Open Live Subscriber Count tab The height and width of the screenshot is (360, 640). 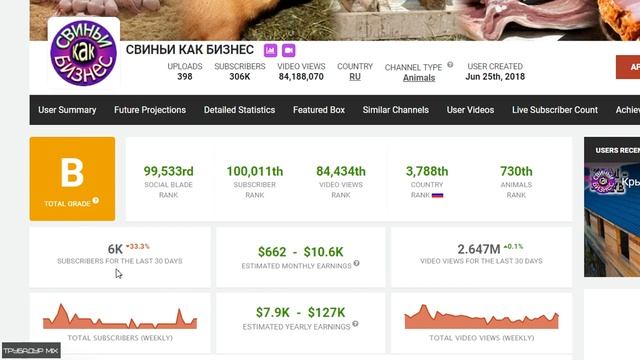pyautogui.click(x=555, y=110)
